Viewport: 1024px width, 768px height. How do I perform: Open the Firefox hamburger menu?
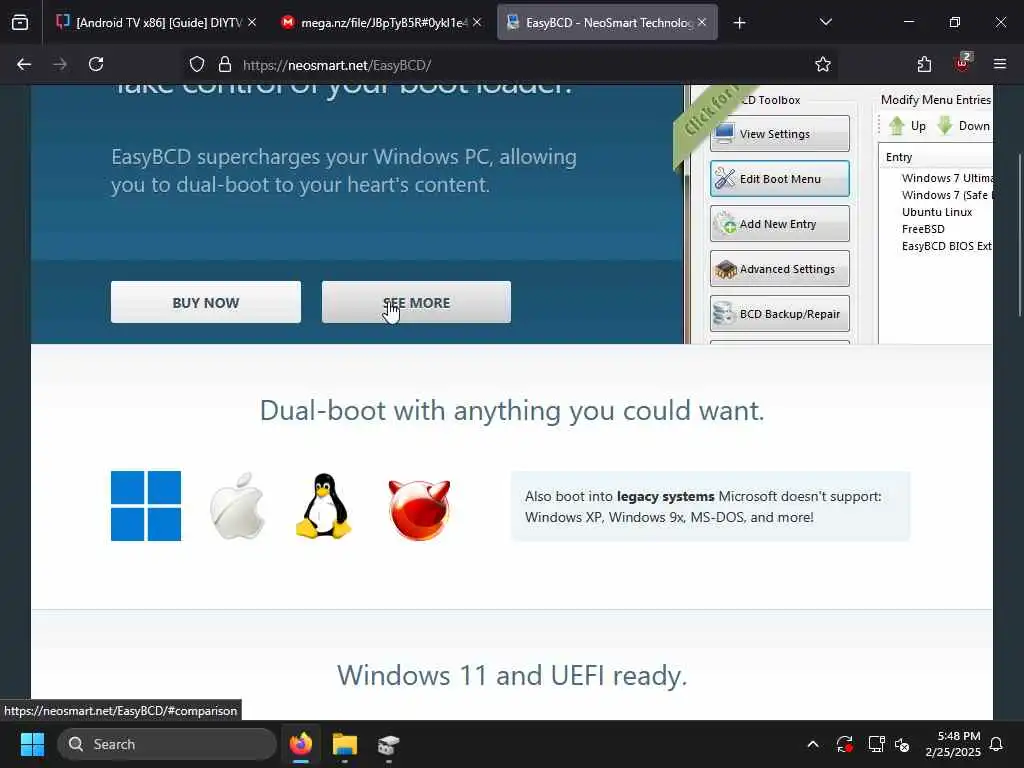click(x=1000, y=64)
